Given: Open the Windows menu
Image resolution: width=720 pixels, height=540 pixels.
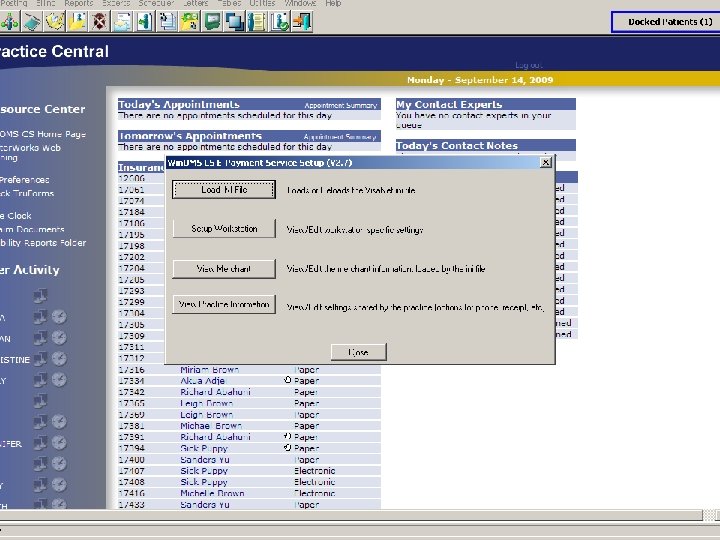Looking at the screenshot, I should pos(300,3).
